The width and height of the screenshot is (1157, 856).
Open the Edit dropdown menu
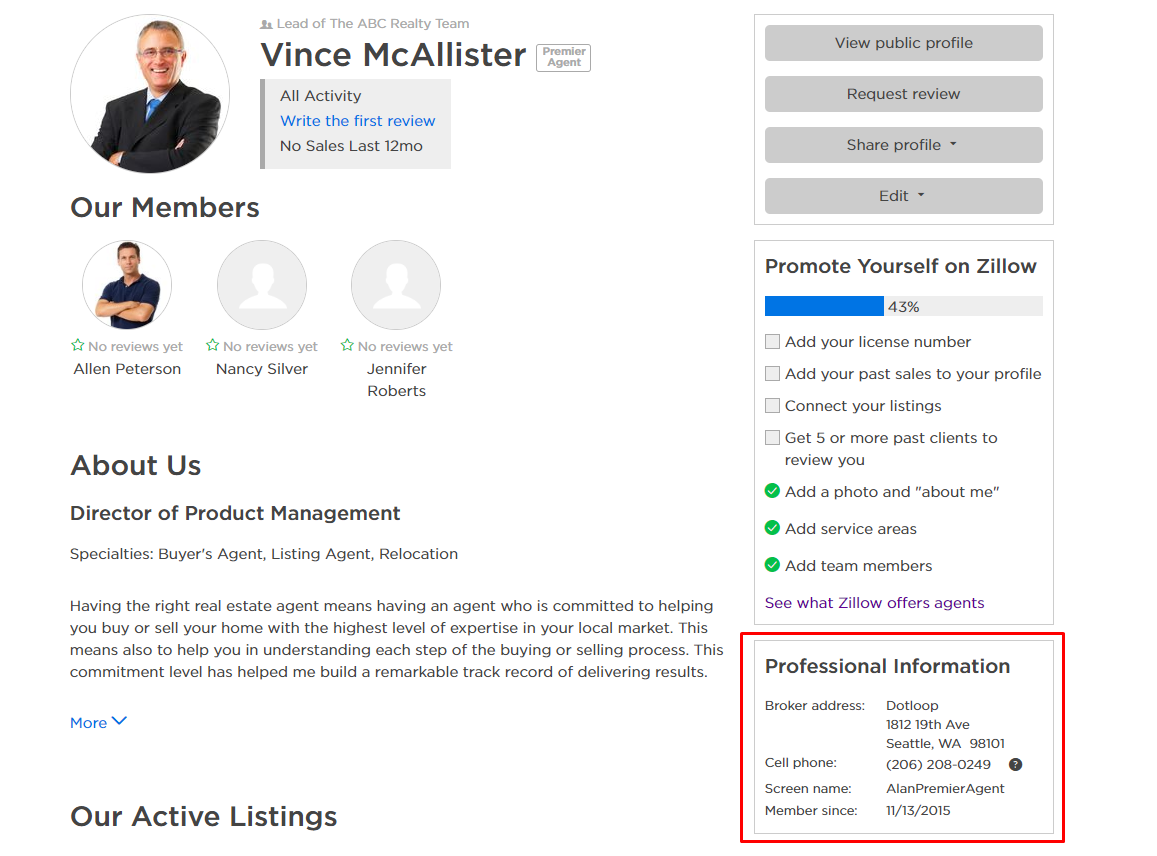(903, 196)
